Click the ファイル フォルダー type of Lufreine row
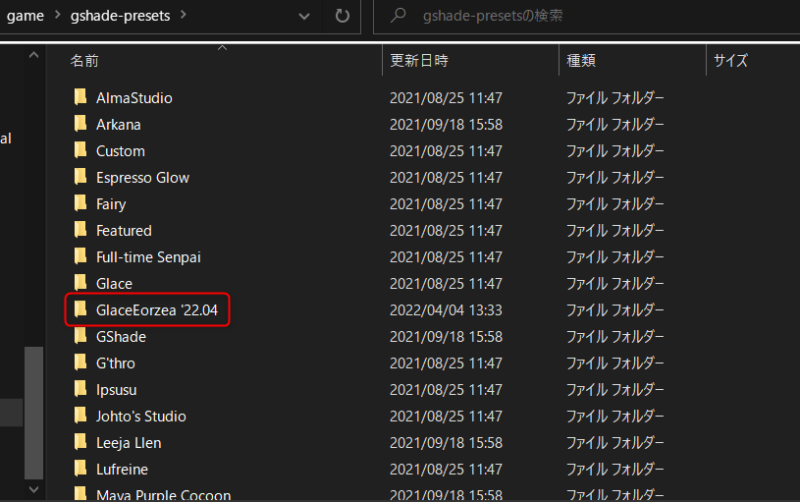This screenshot has height=502, width=800. (x=615, y=469)
